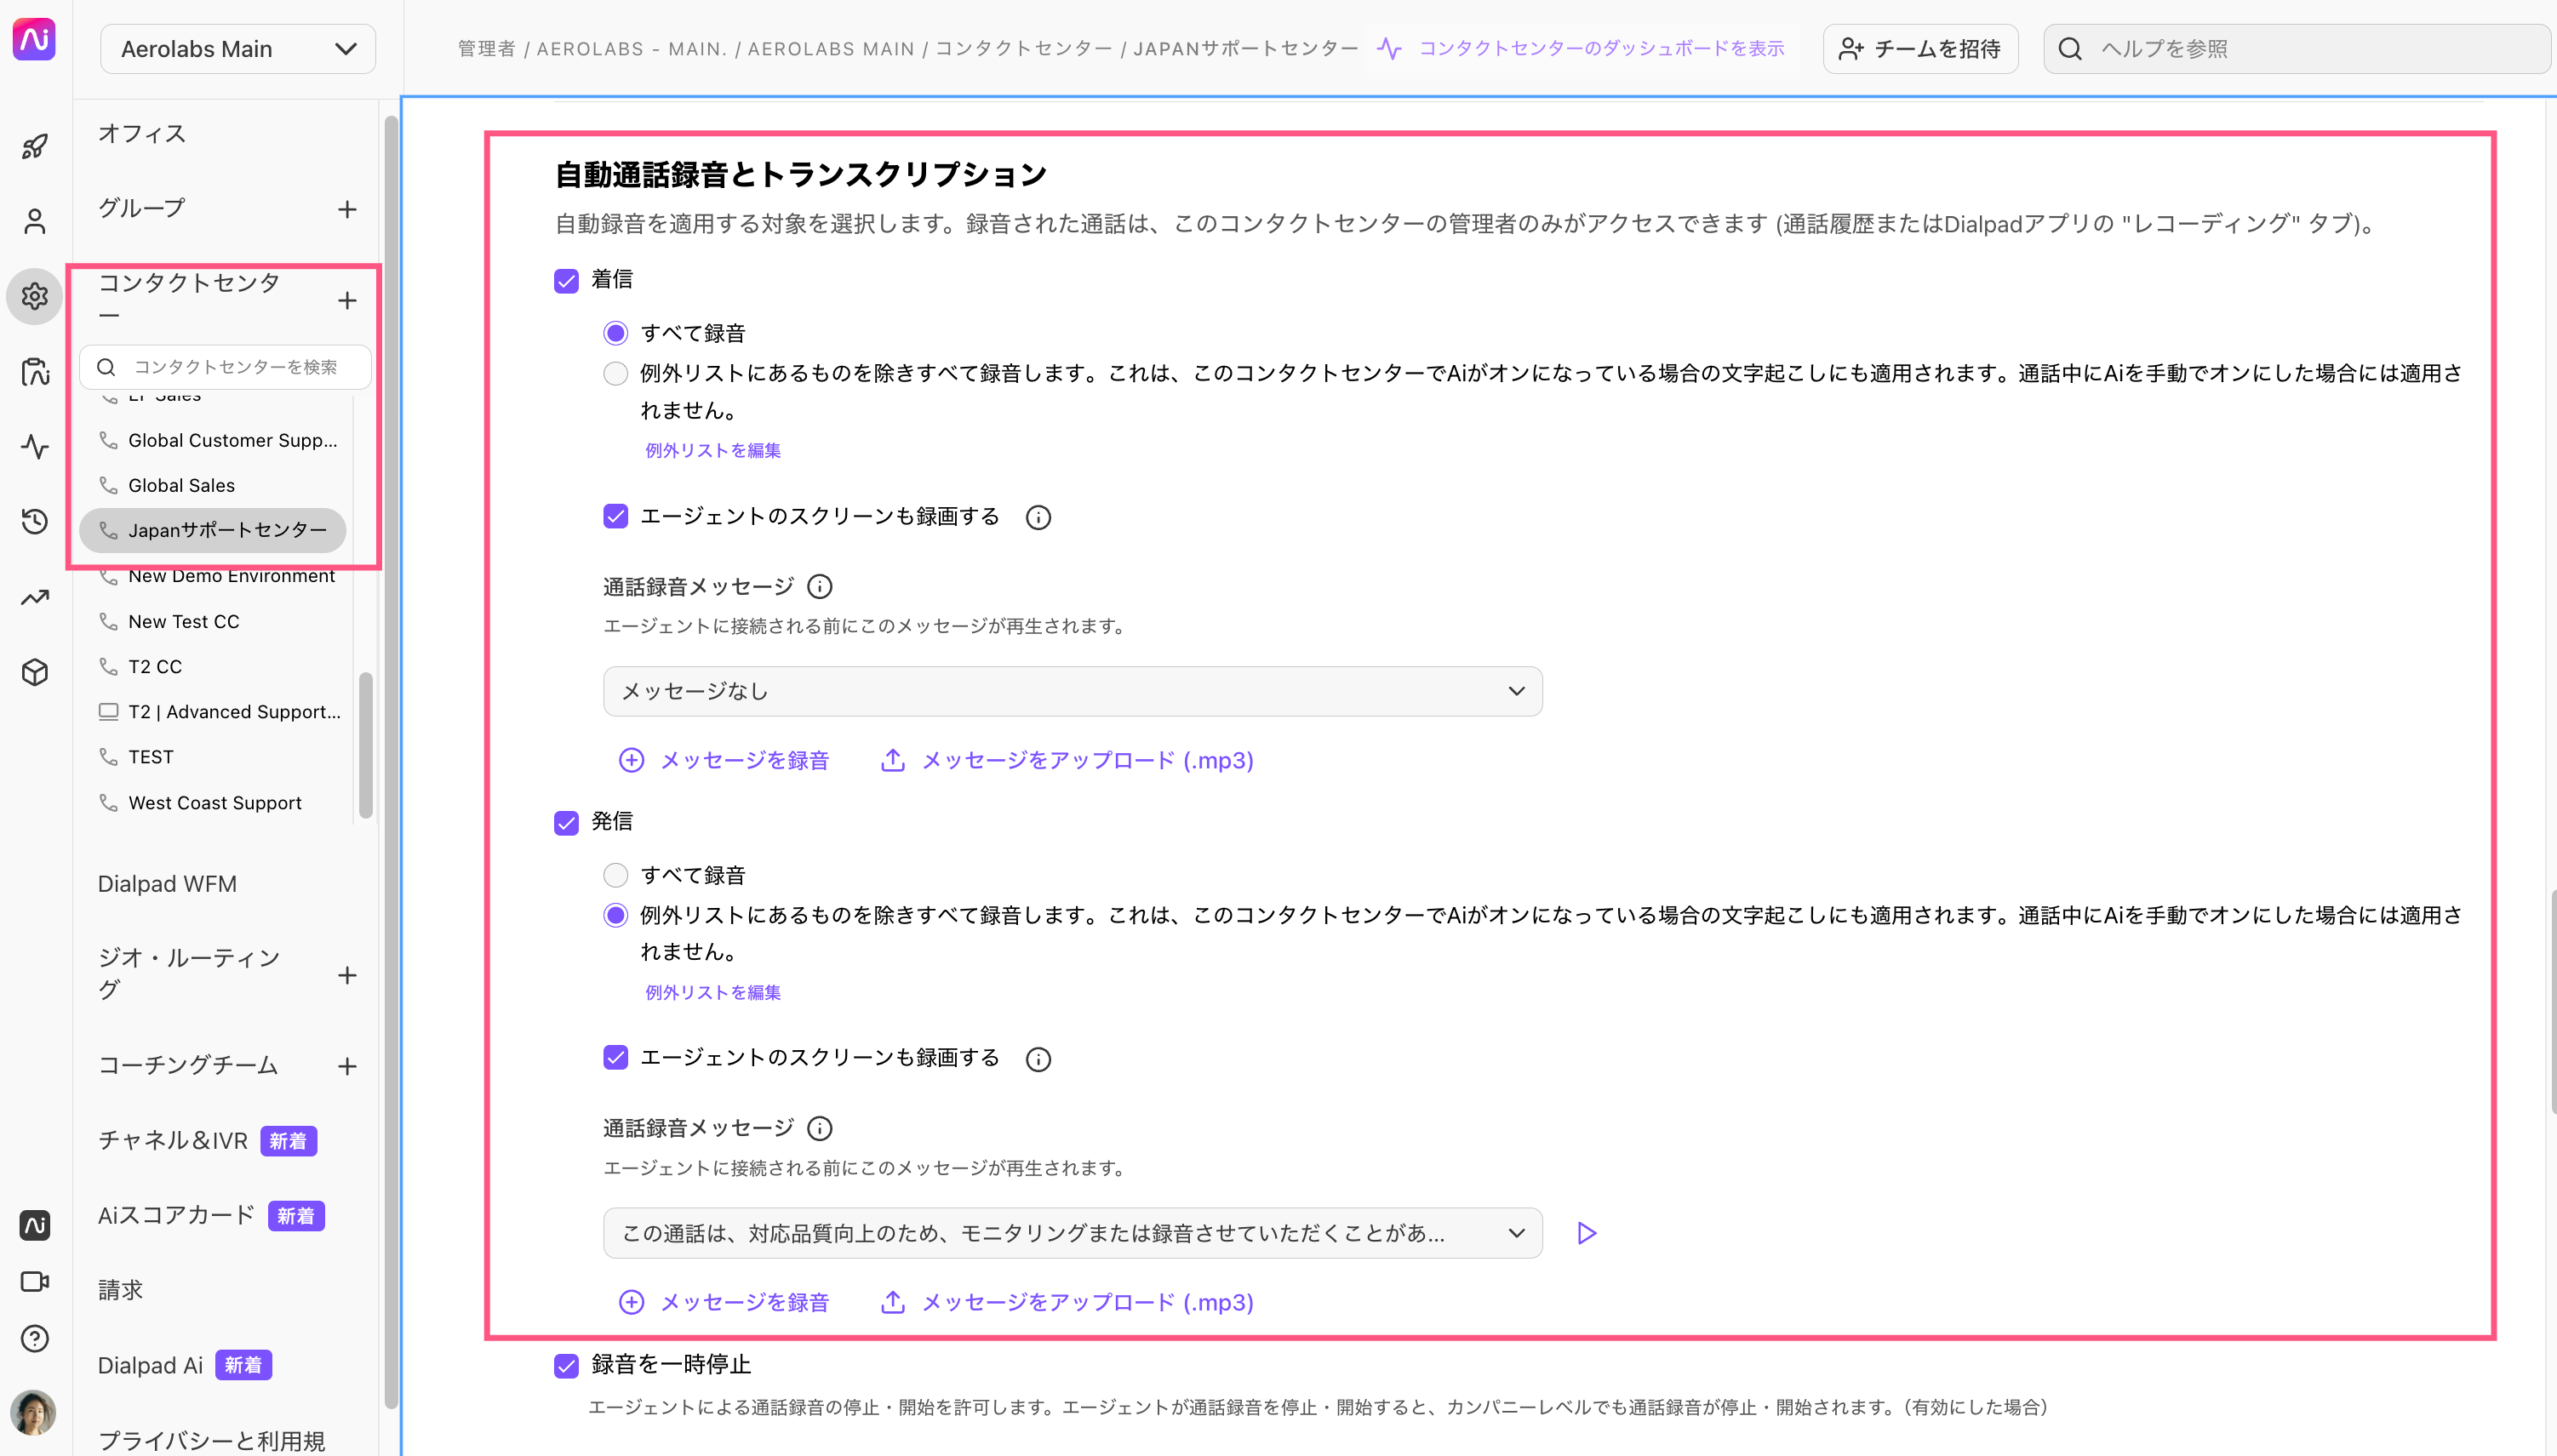The width and height of the screenshot is (2557, 1456).
Task: Select inbound 例外リスト radio option
Action: tap(615, 373)
